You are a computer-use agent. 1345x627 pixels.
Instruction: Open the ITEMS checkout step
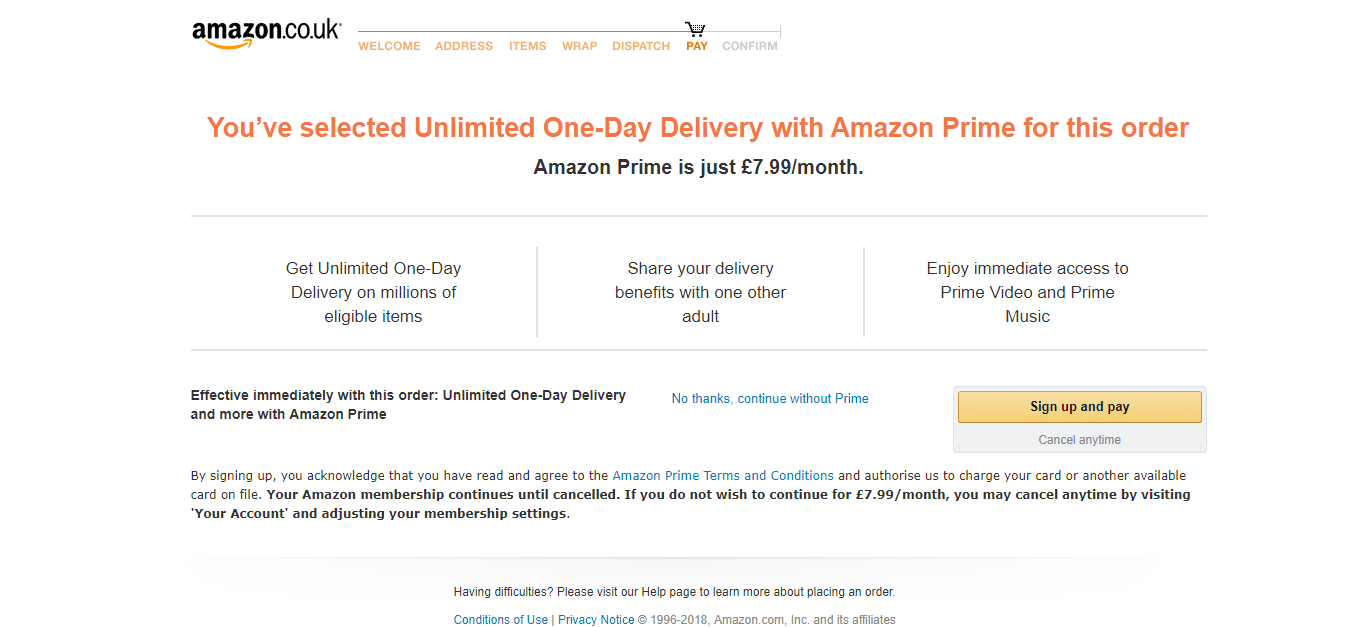[x=527, y=45]
